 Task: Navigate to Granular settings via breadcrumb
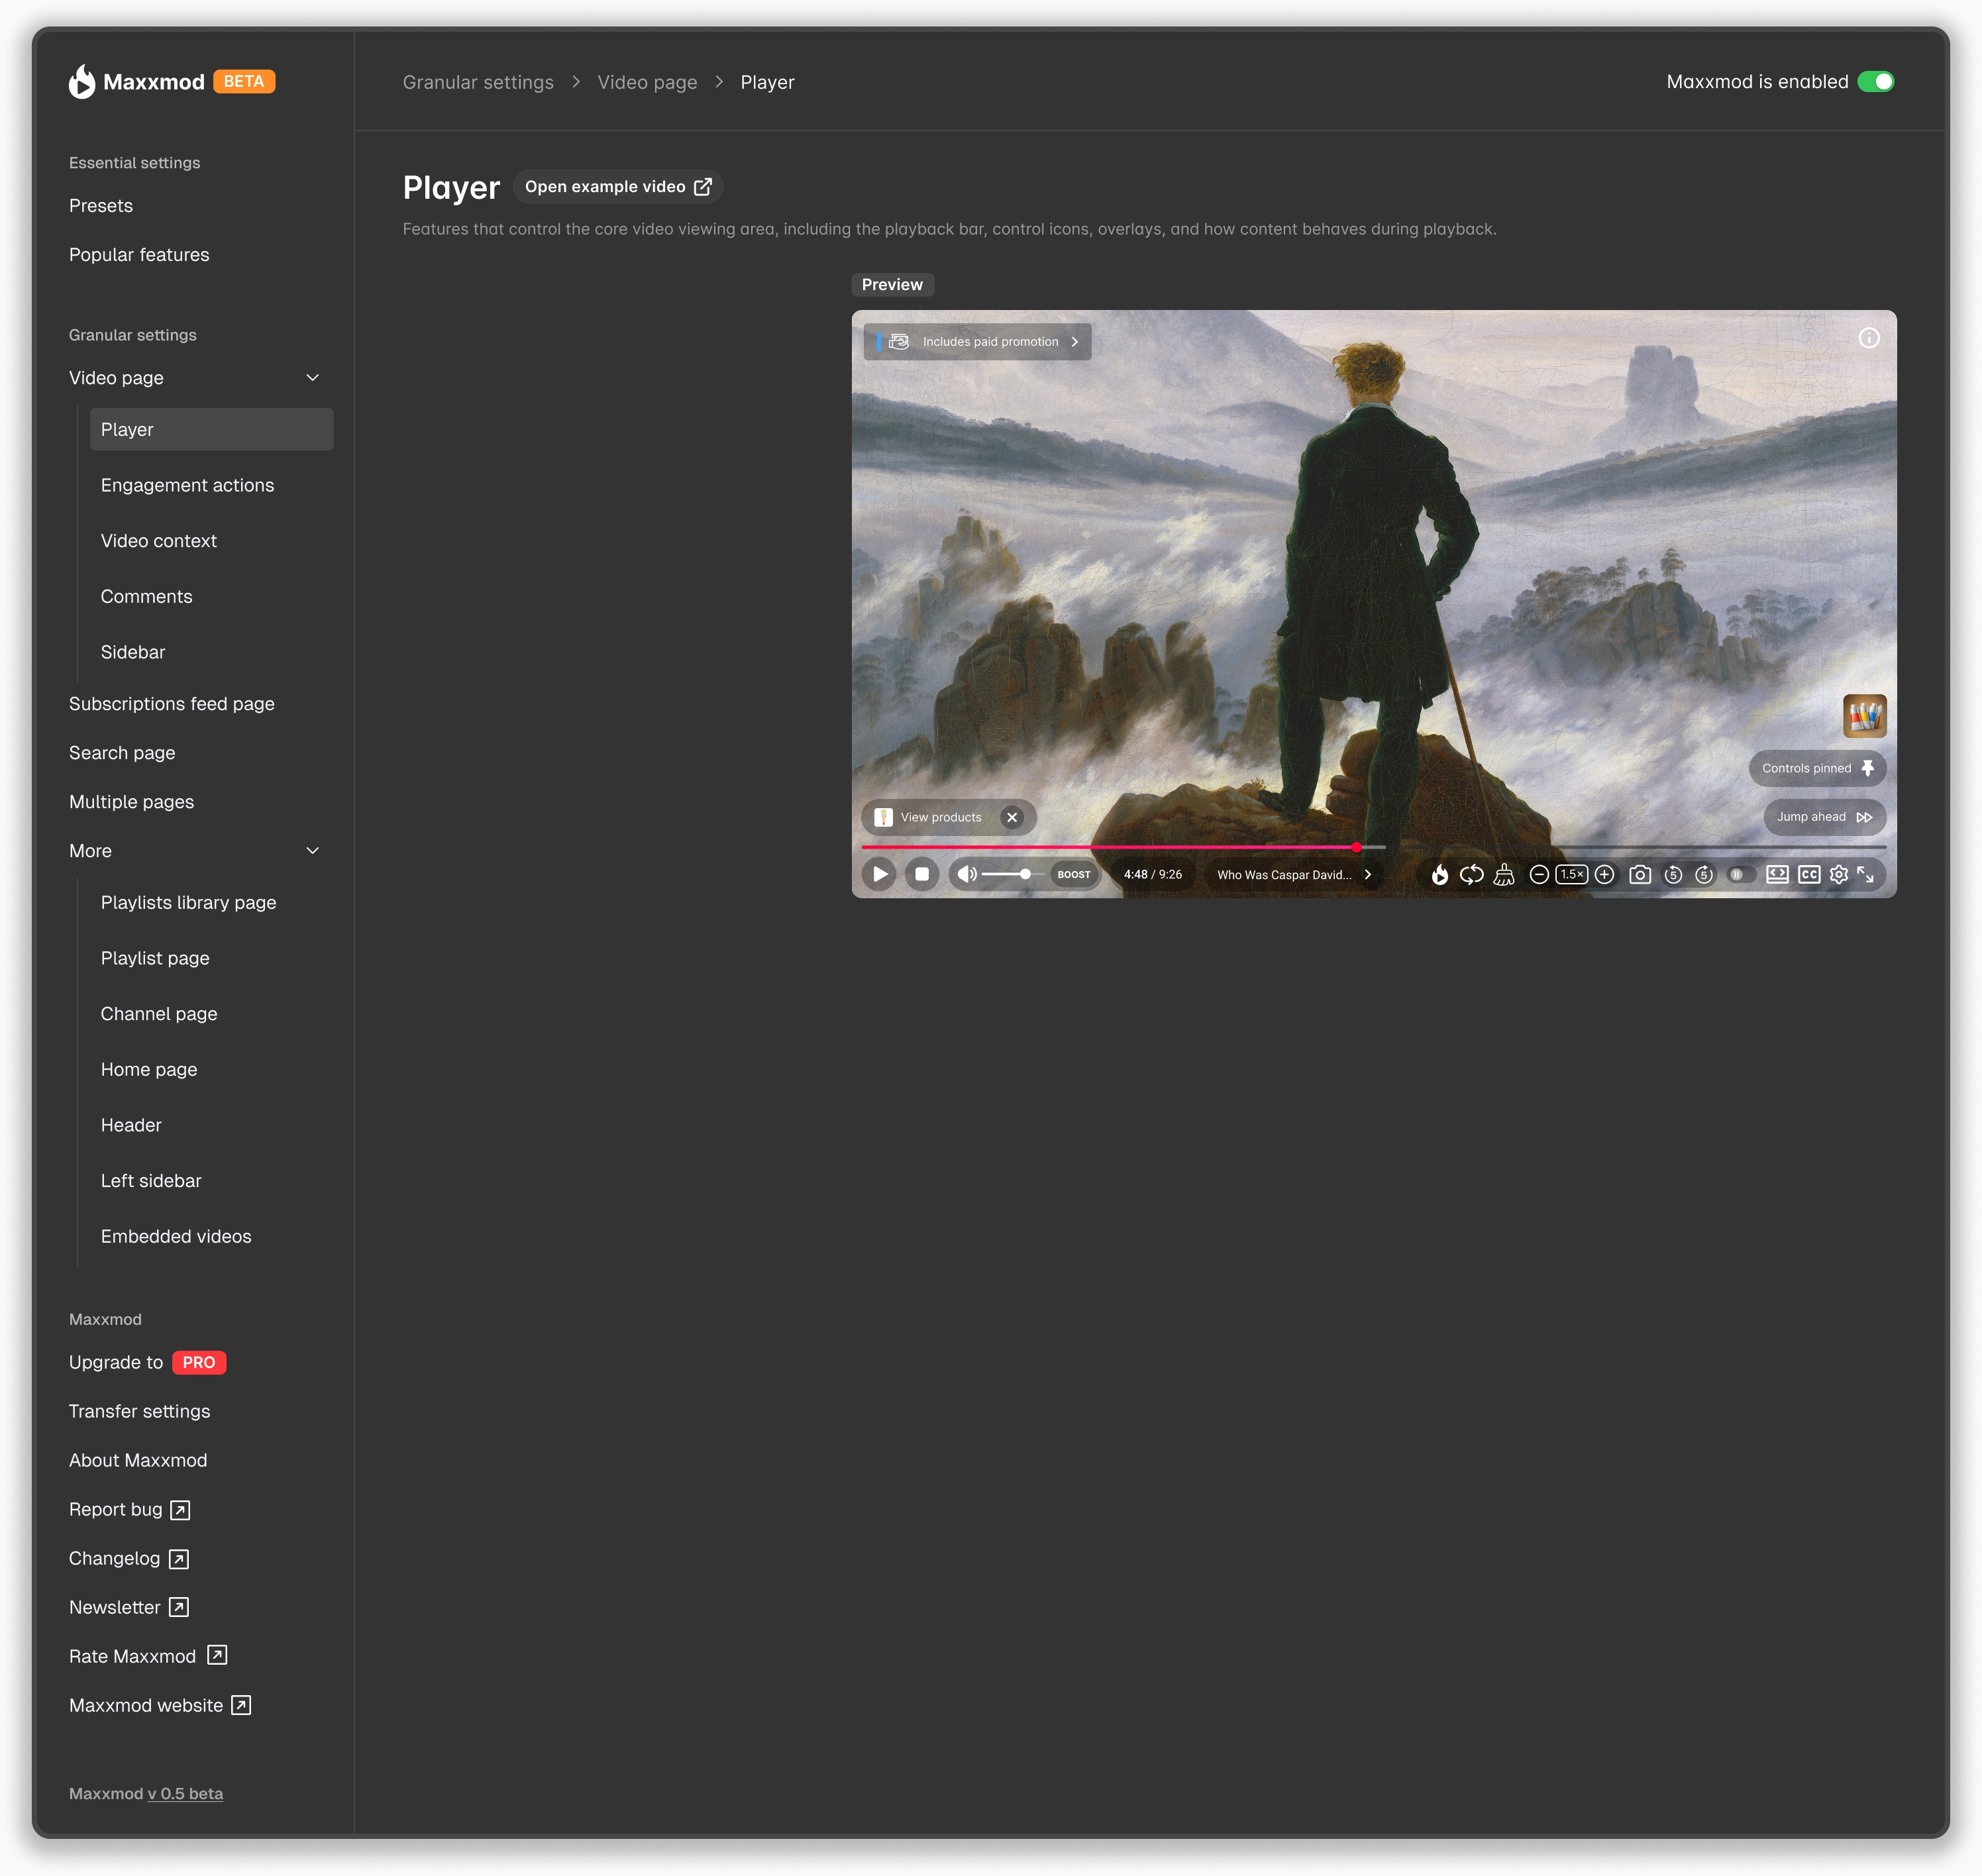point(478,82)
